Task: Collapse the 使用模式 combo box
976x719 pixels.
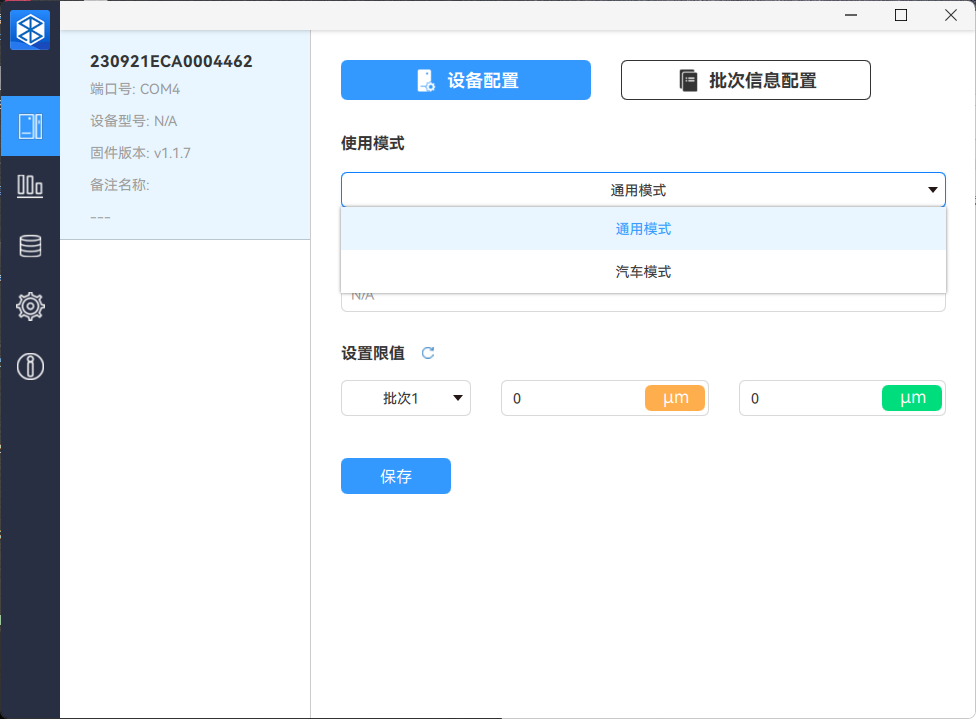Action: pyautogui.click(x=643, y=190)
